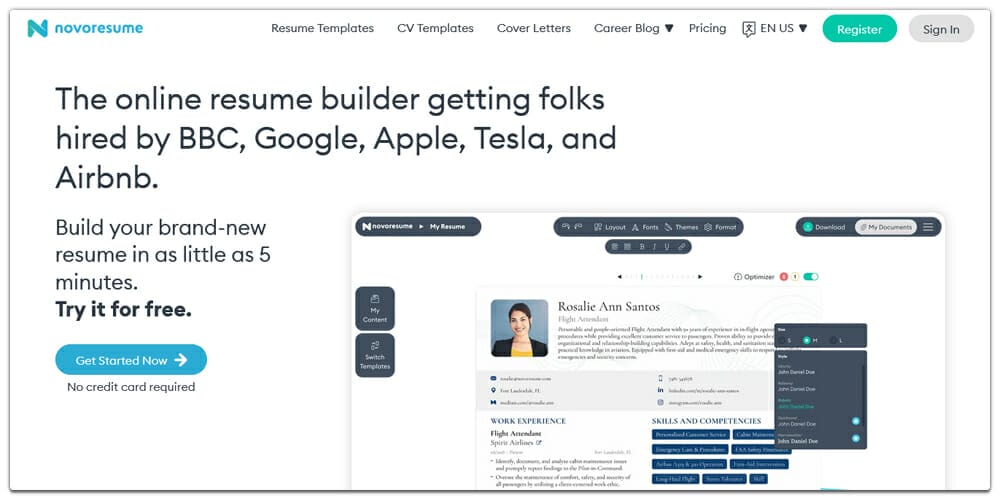This screenshot has height=500, width=1000.
Task: Click Get Started Now button
Action: tap(131, 360)
